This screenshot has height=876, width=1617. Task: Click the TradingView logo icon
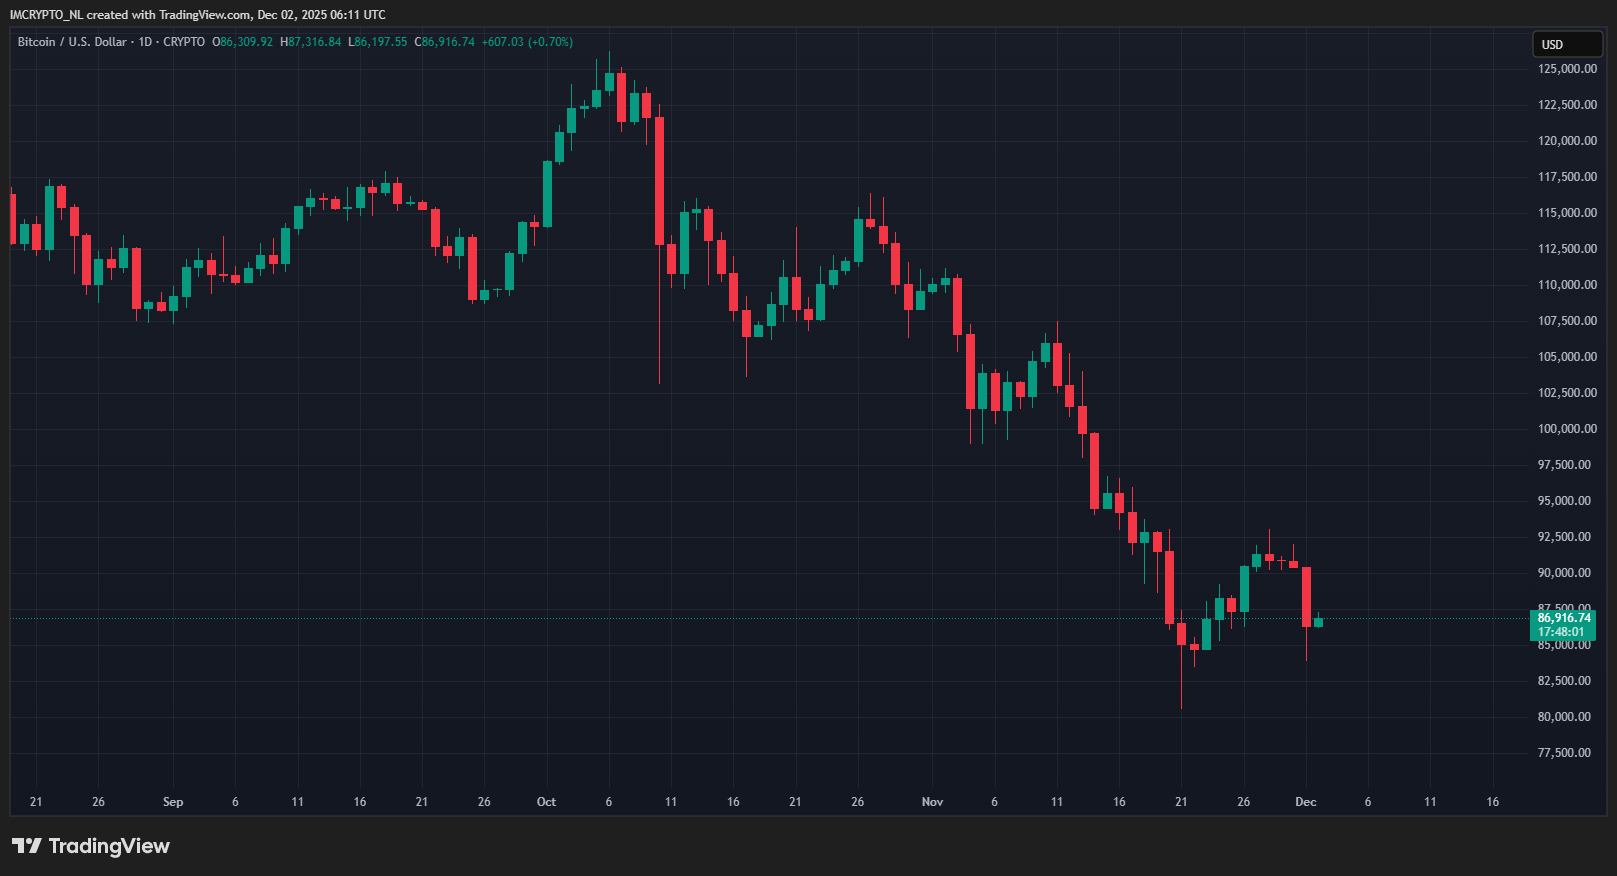tap(27, 846)
